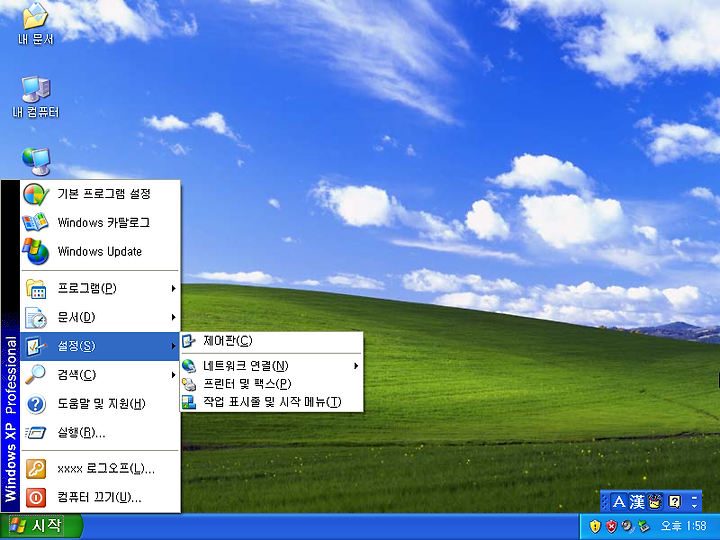
Task: Click the language bar A input mode icon
Action: (x=619, y=502)
